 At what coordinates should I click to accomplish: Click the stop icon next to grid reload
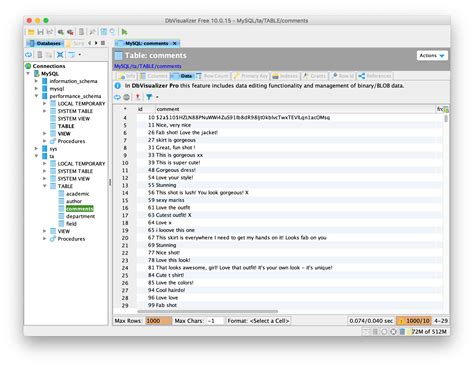coord(127,97)
